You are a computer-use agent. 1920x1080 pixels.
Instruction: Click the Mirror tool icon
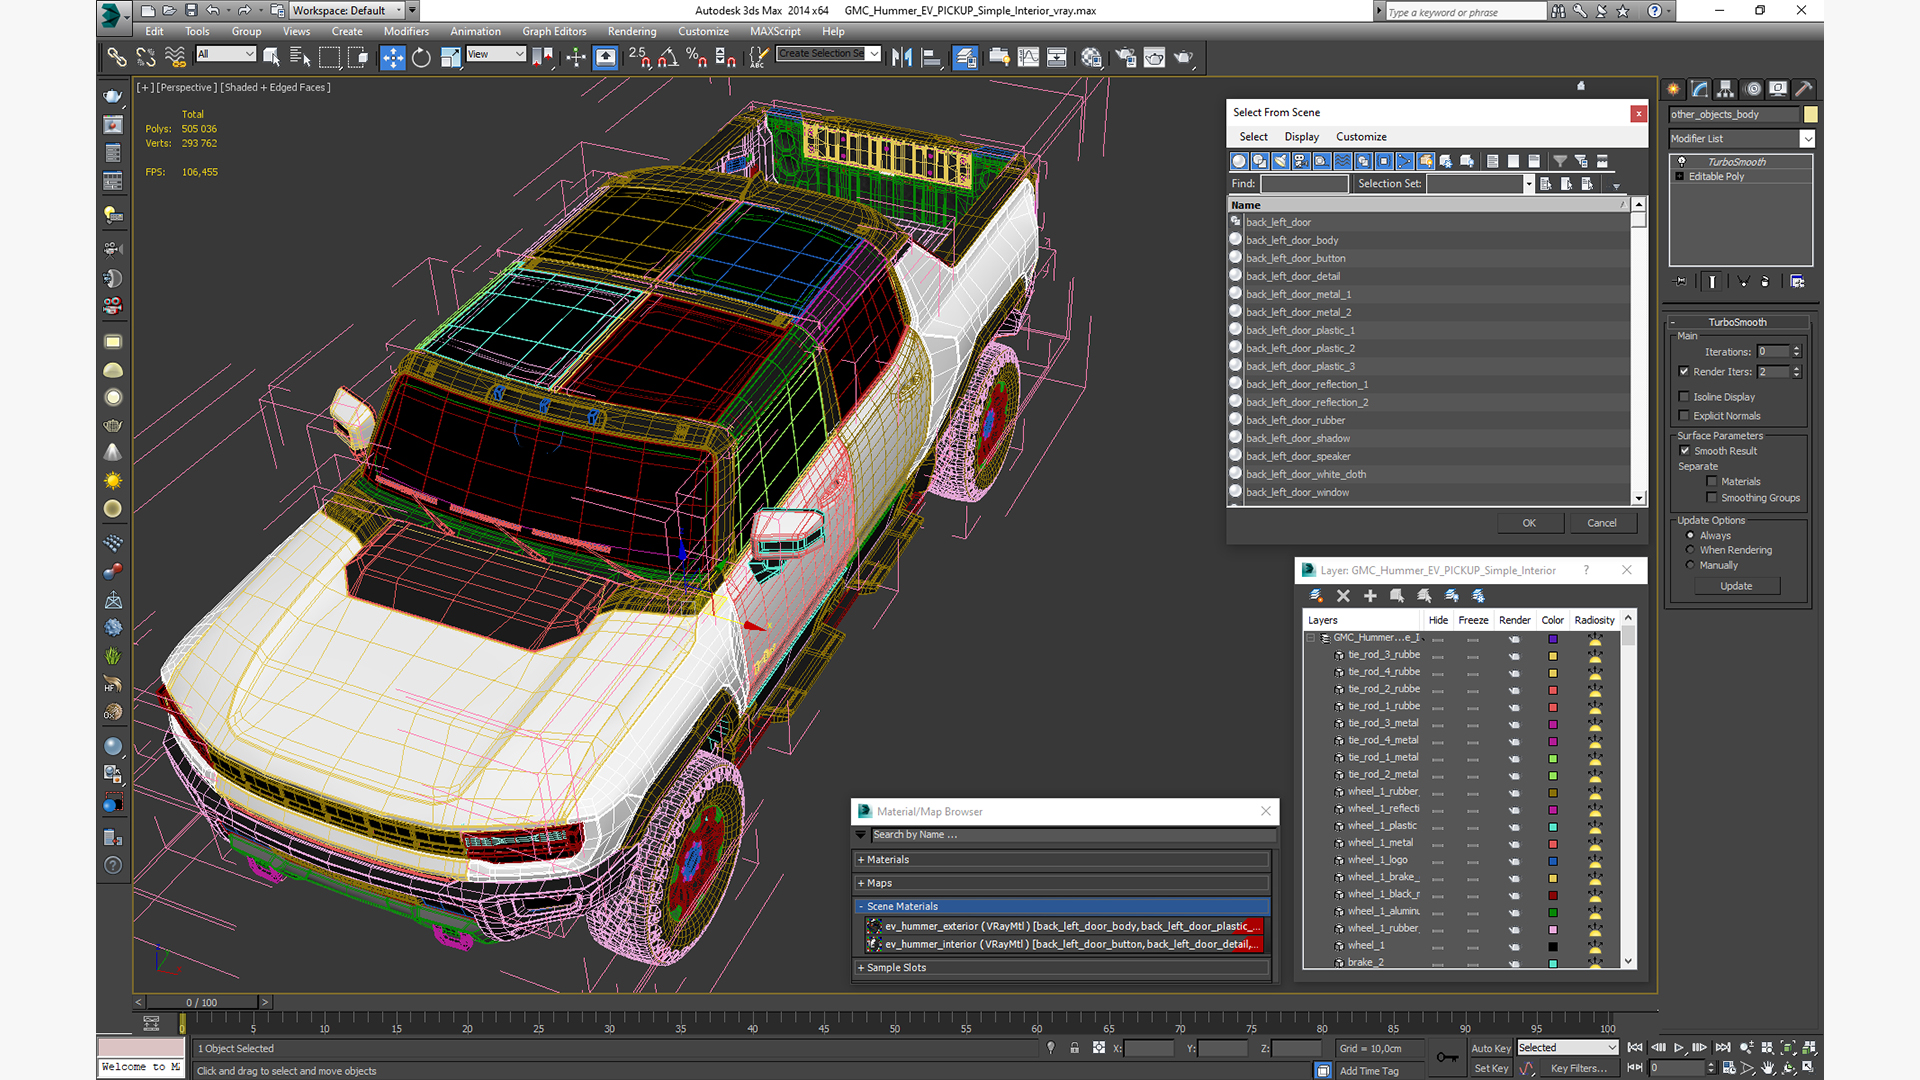pos(902,58)
